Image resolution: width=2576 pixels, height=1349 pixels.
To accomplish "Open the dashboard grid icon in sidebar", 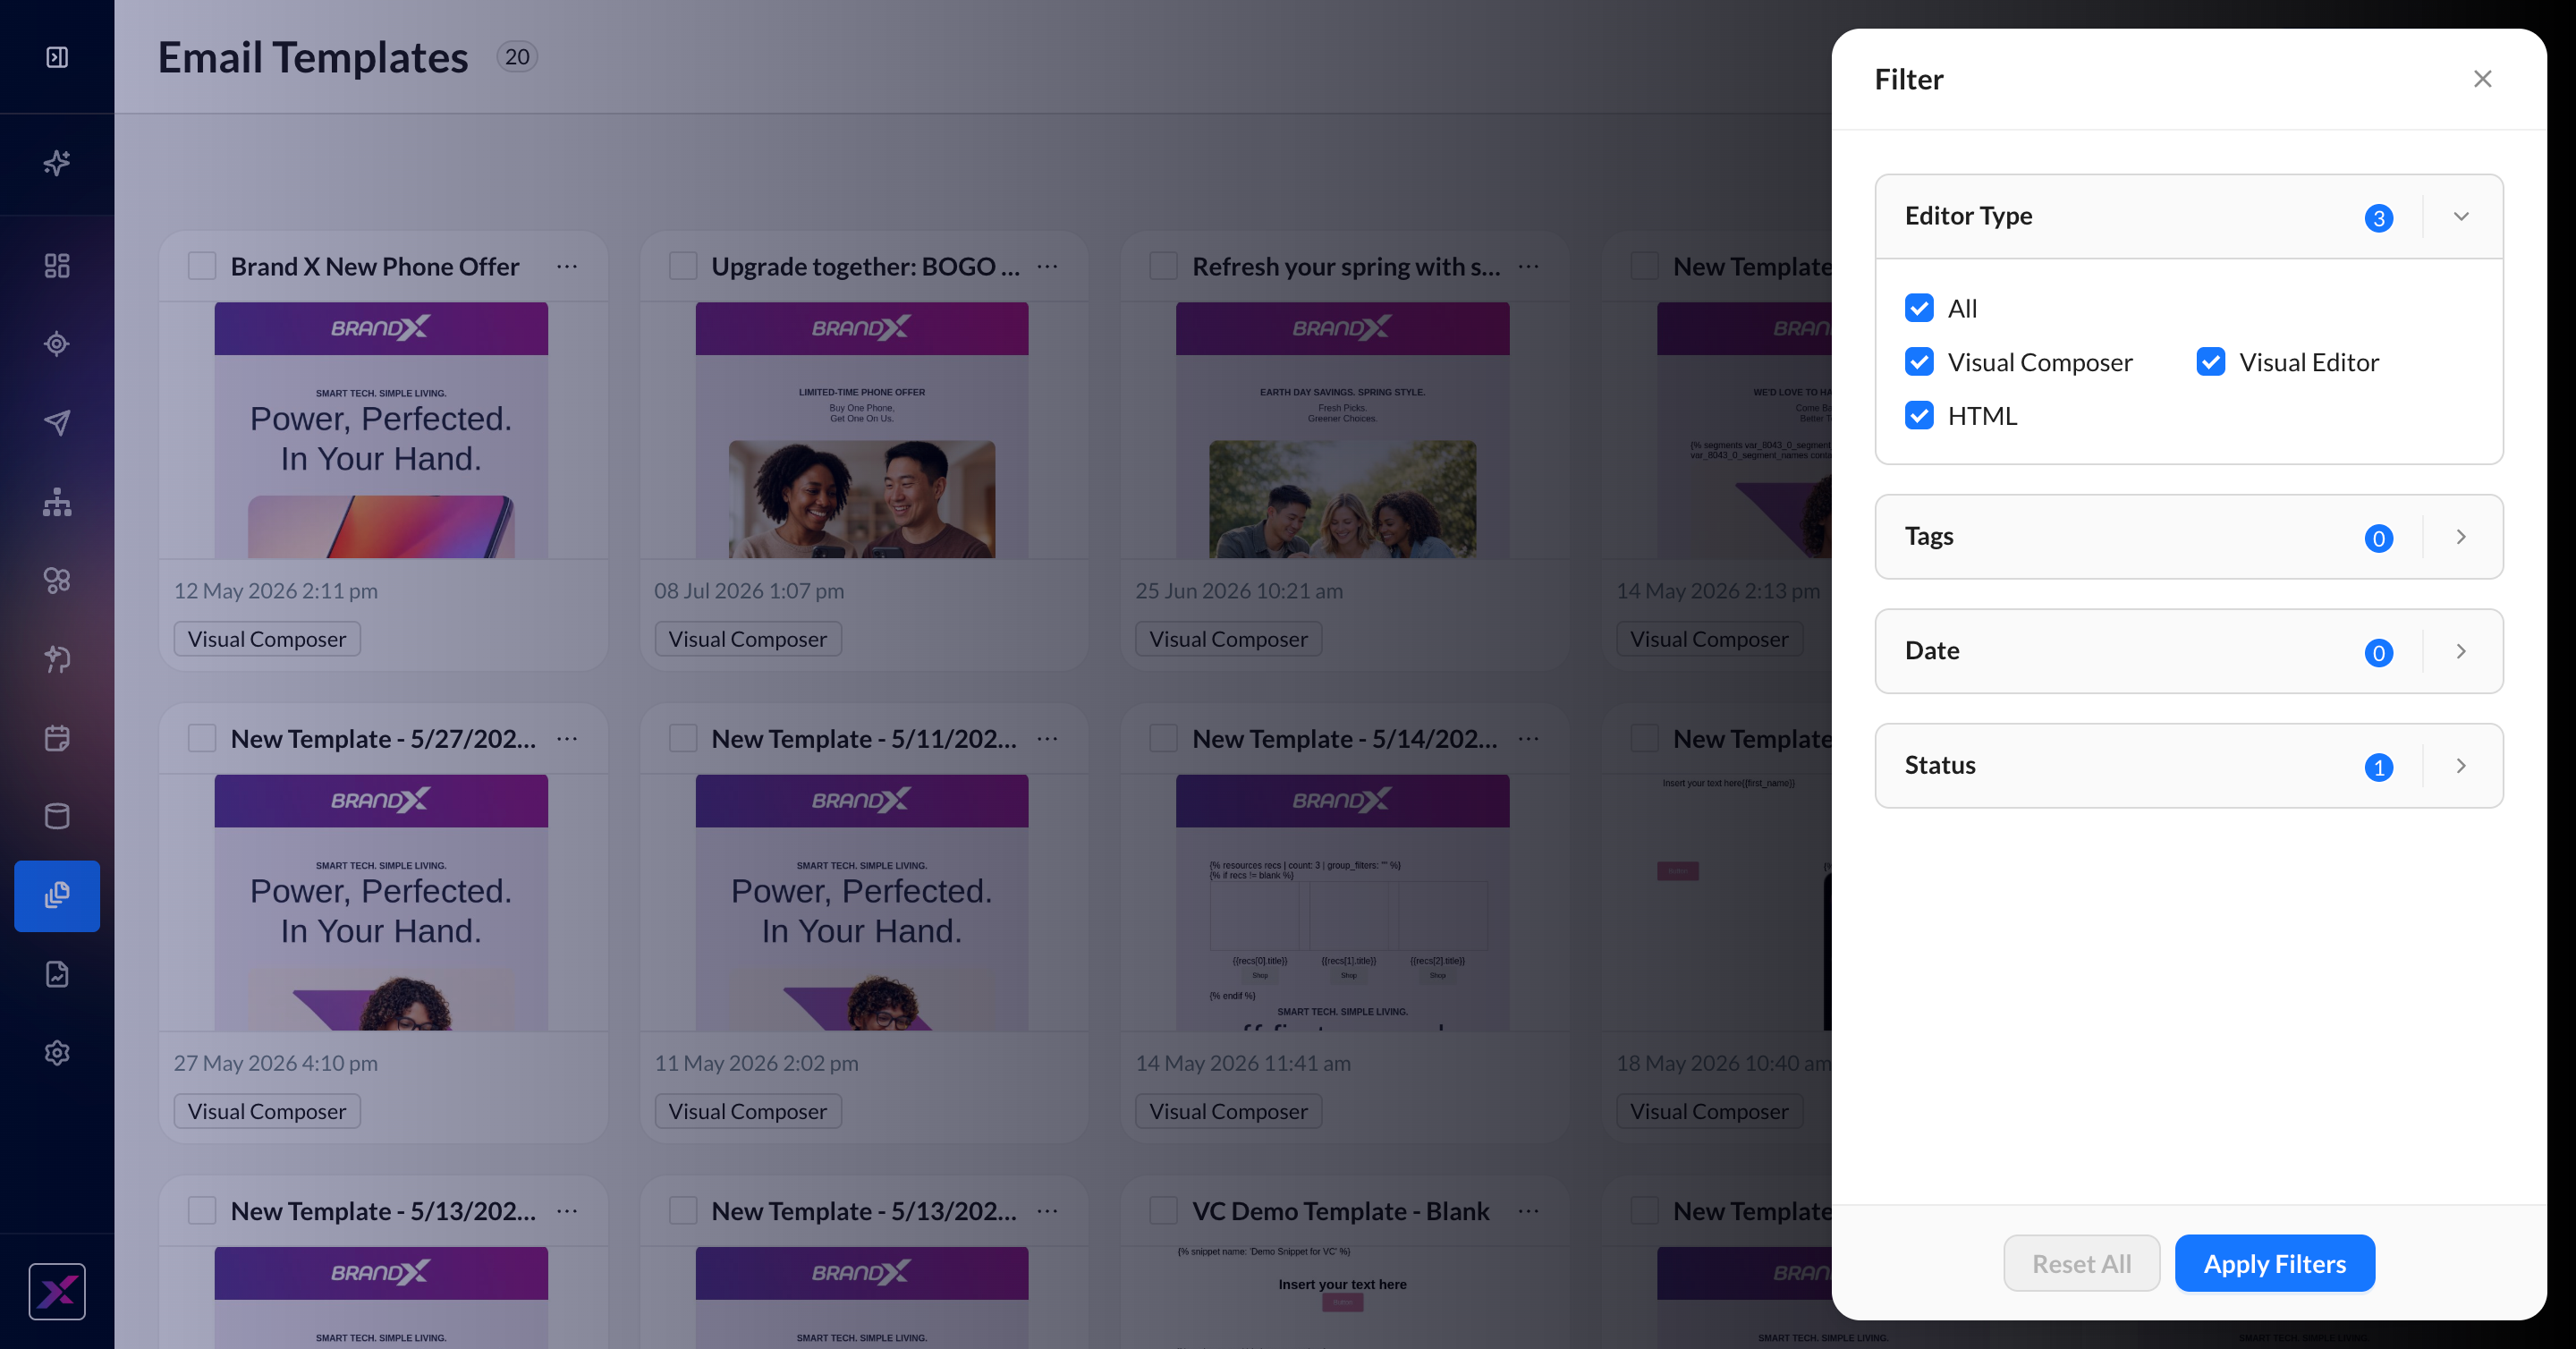I will [57, 266].
